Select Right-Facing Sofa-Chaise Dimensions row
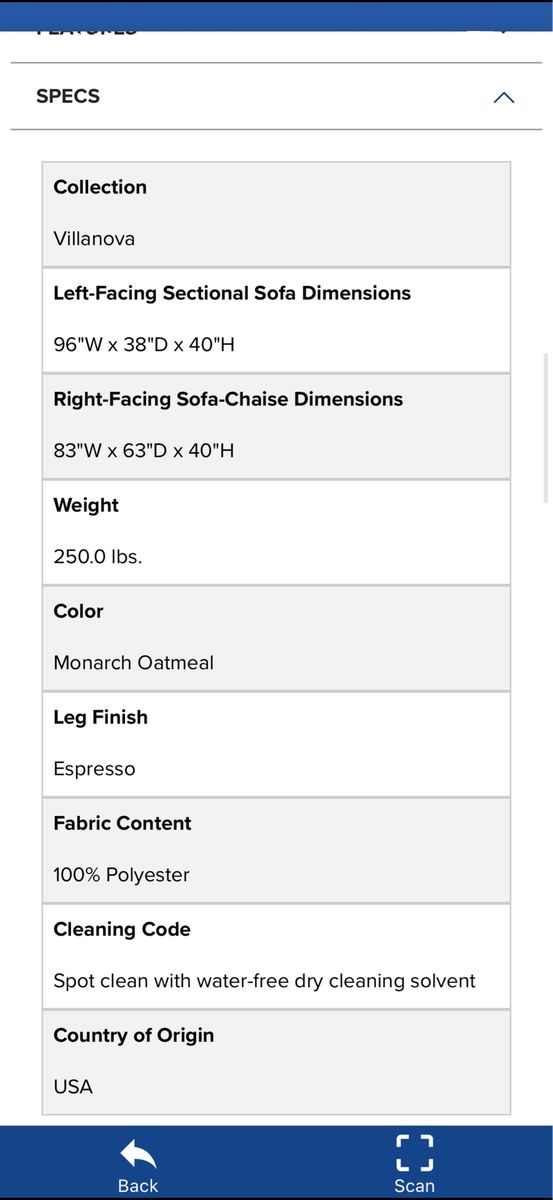The height and width of the screenshot is (1200, 553). click(276, 426)
